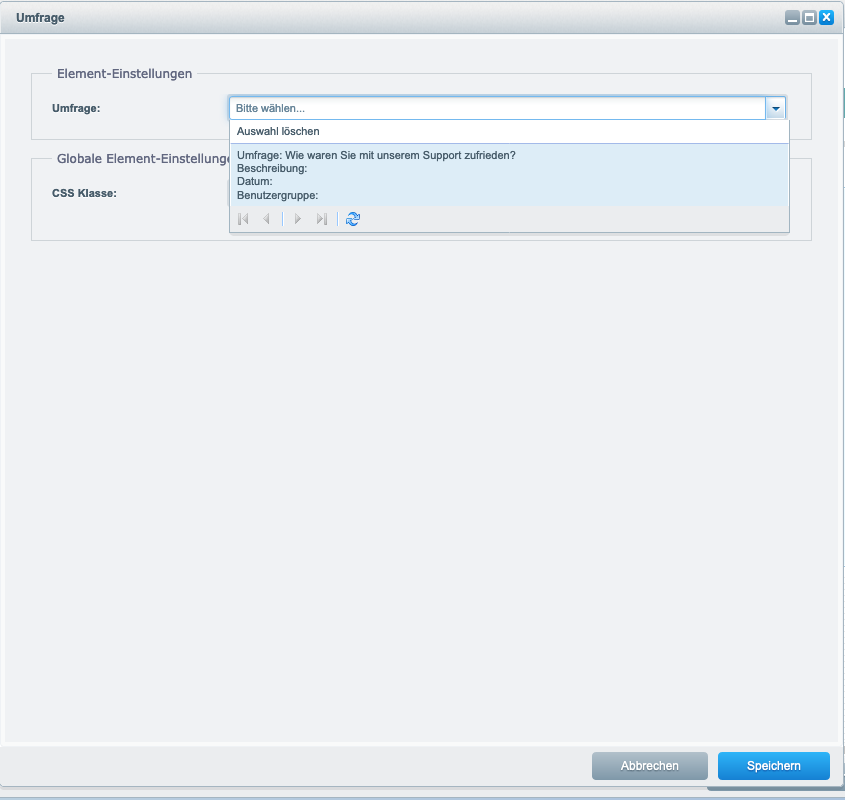Click the 'Element-Einstellungen' fieldset heading
Viewport: 845px width, 800px height.
coord(124,73)
